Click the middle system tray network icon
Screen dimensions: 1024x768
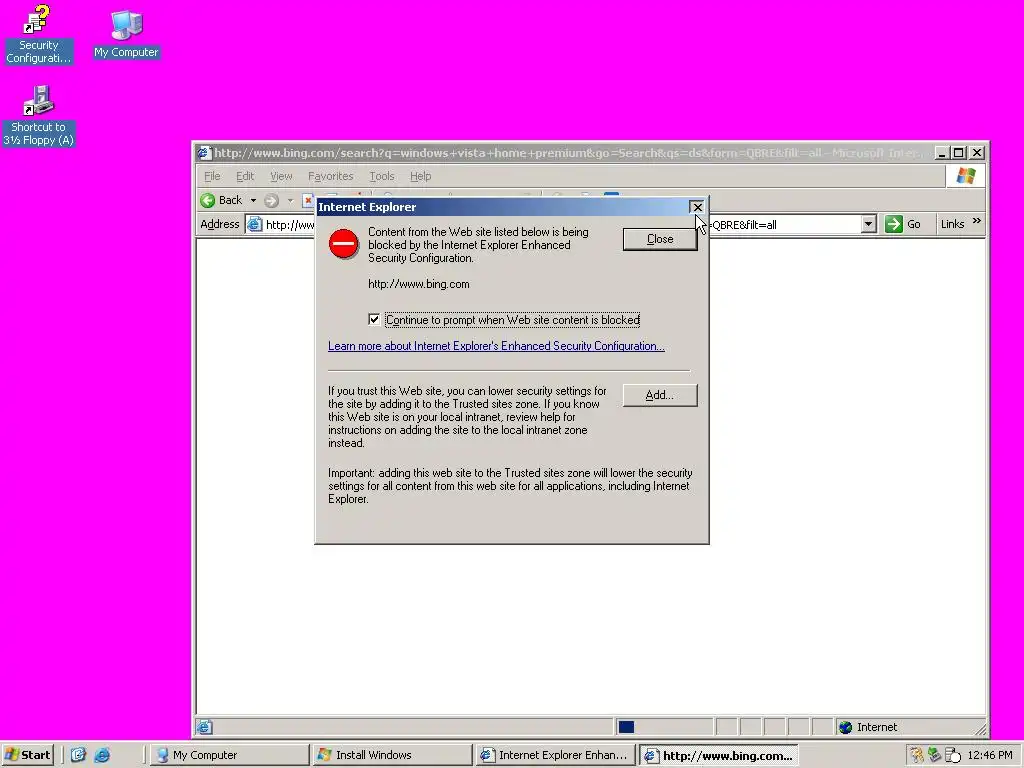pyautogui.click(x=935, y=755)
